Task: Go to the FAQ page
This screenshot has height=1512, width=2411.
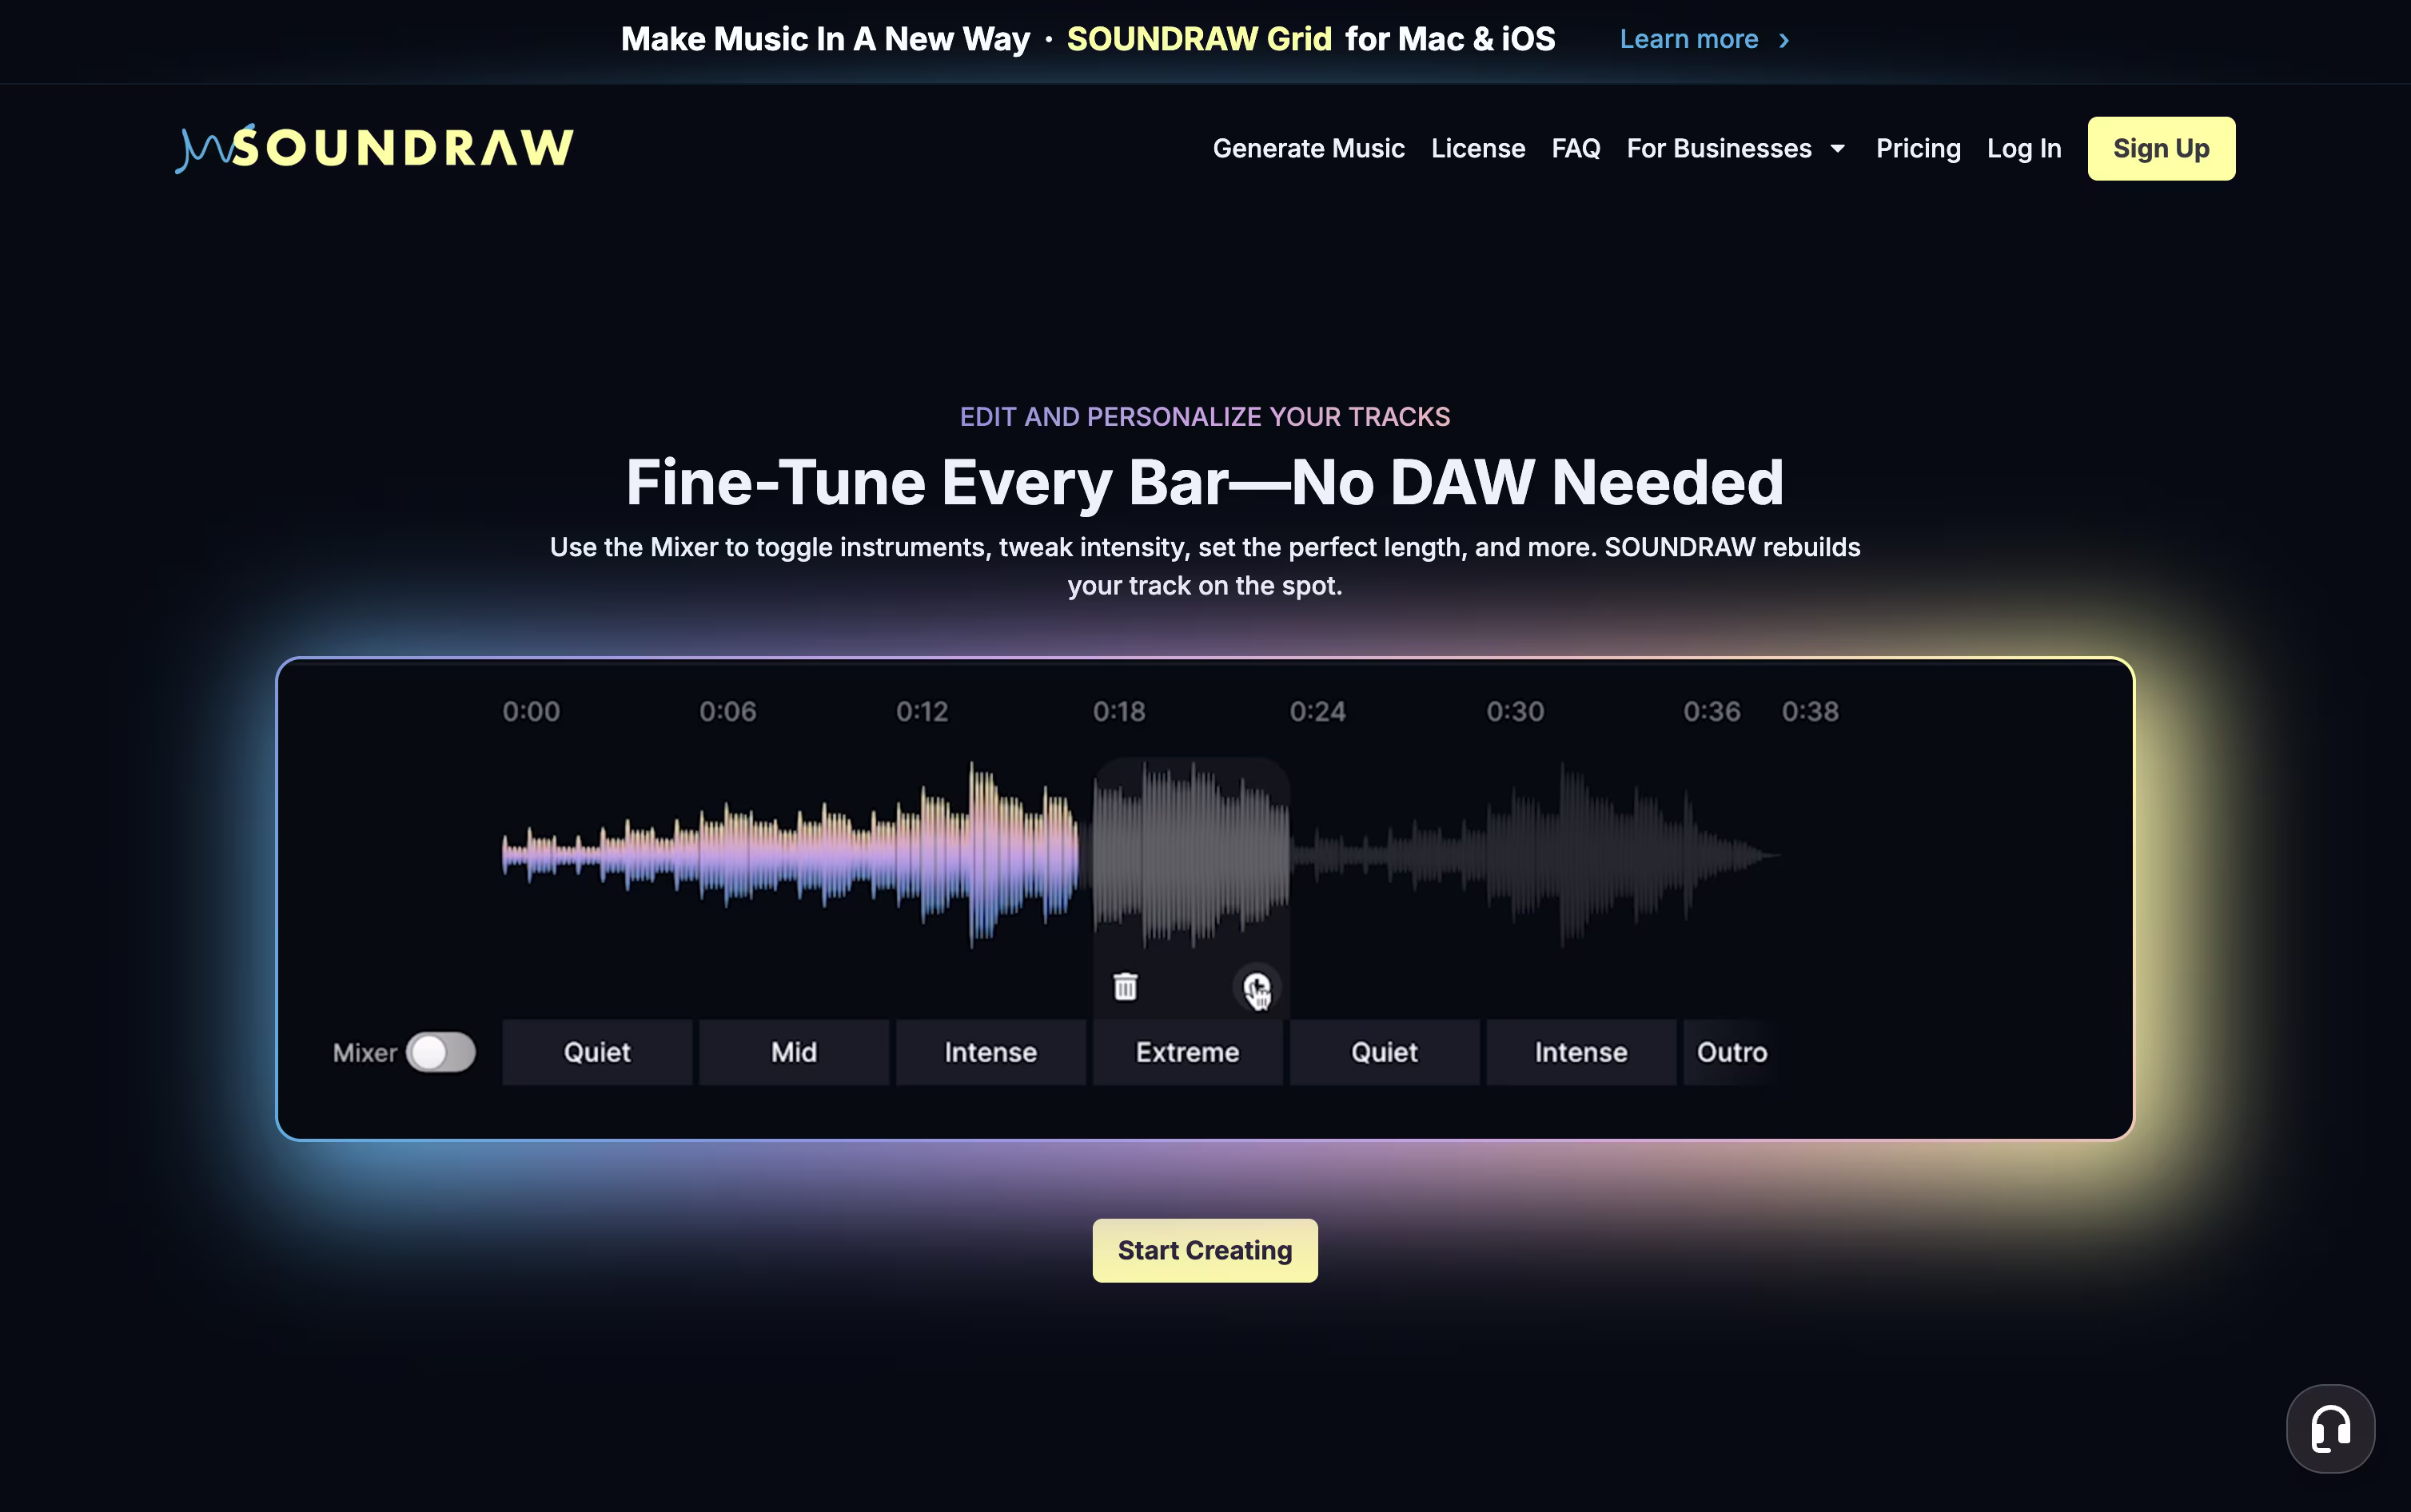Action: coord(1575,148)
